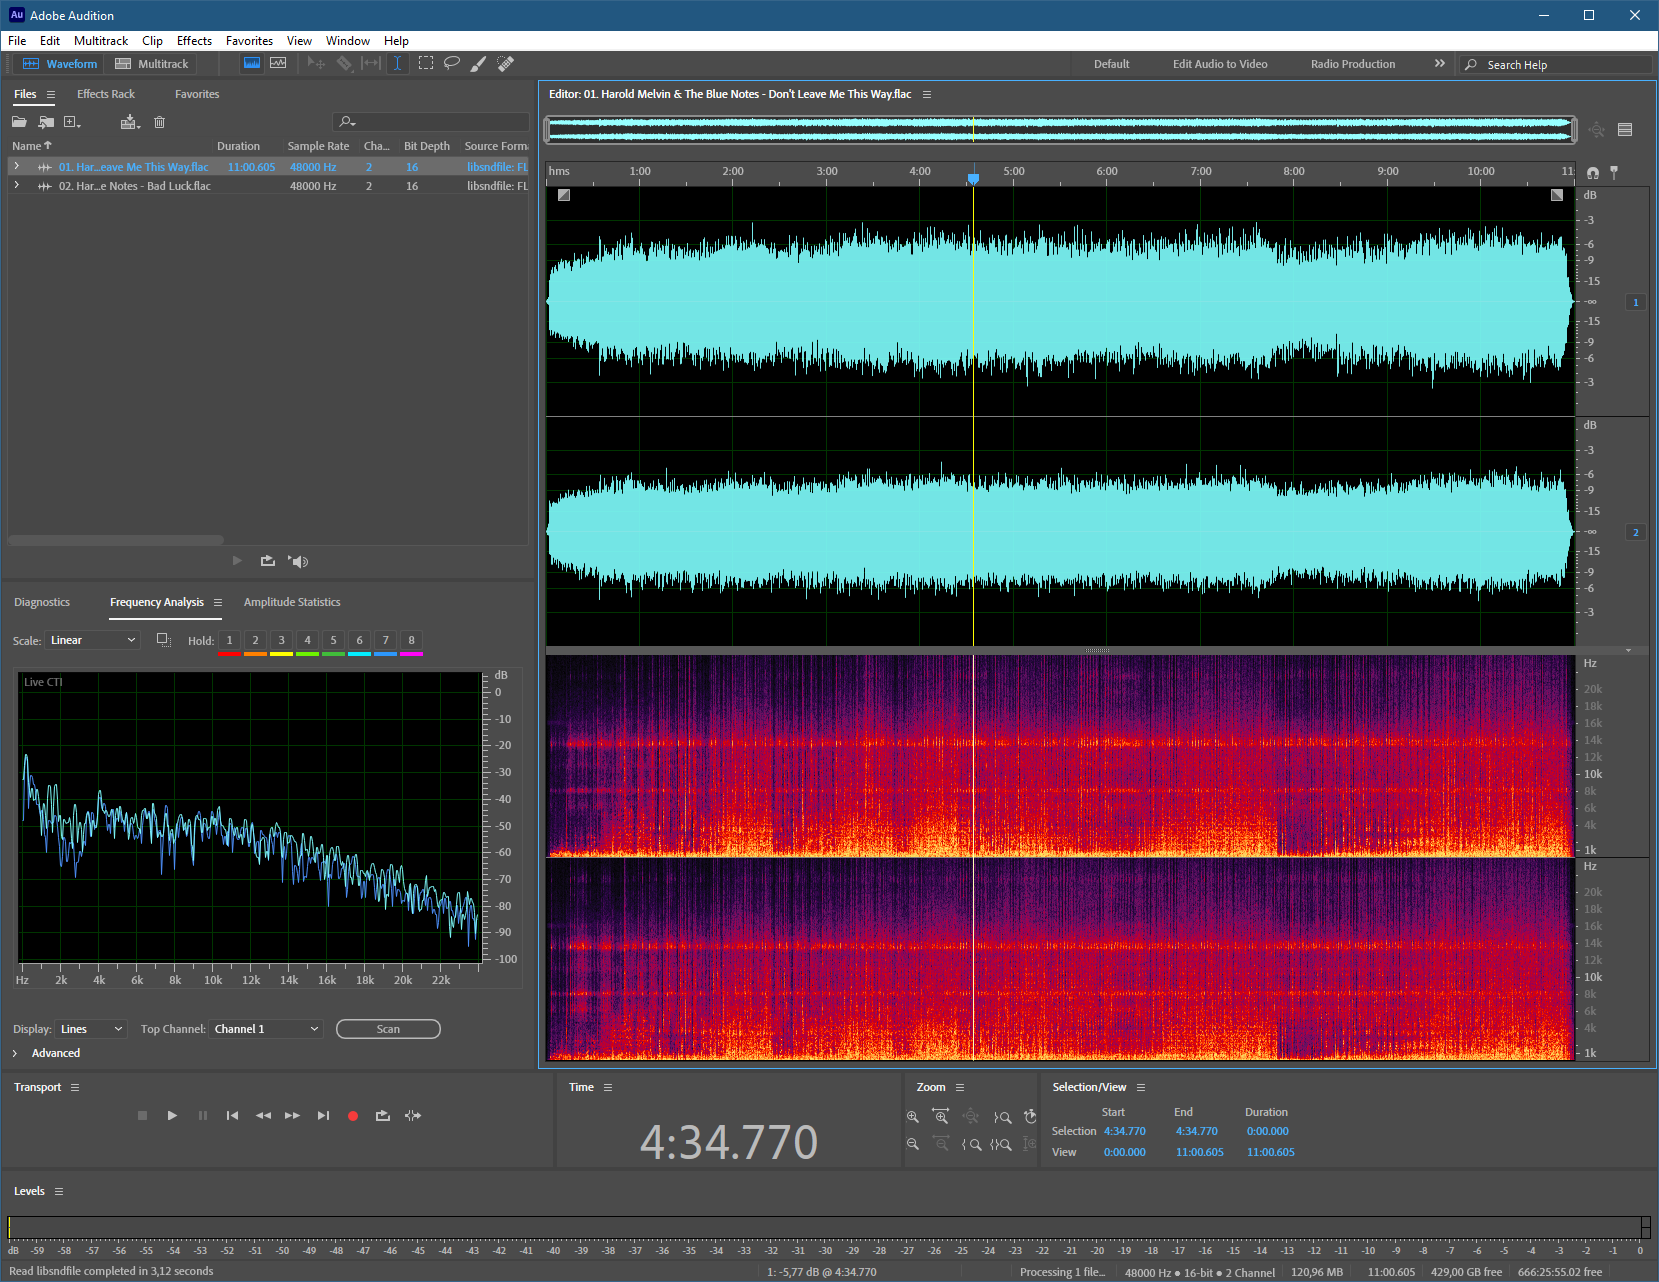Click the Search Help field
The height and width of the screenshot is (1282, 1659).
tap(1556, 64)
